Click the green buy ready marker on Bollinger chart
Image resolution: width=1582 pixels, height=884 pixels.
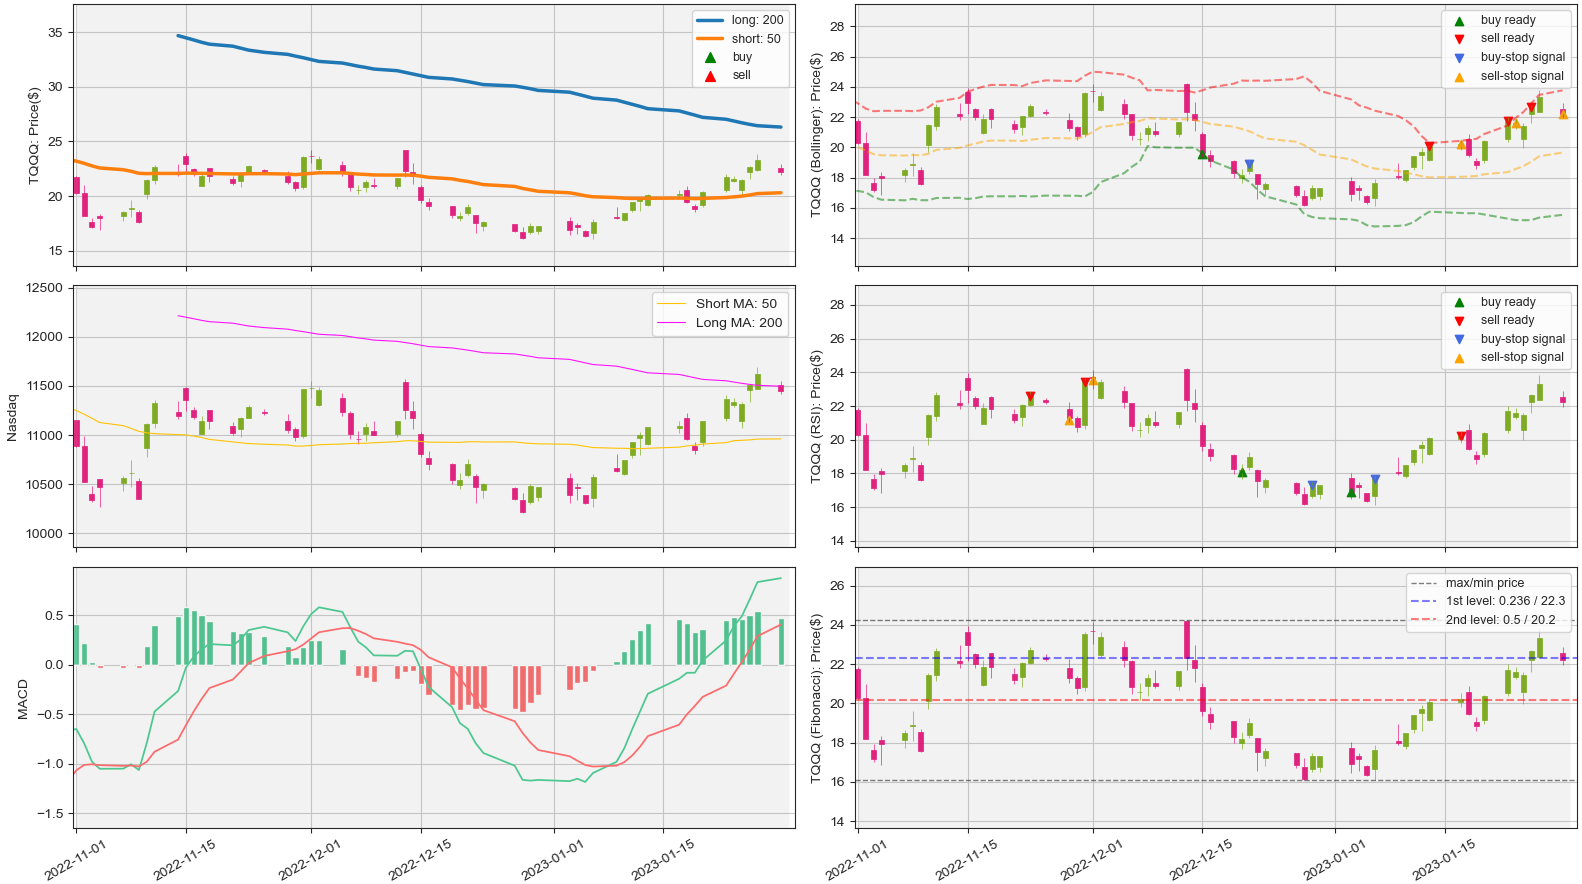pos(1202,154)
